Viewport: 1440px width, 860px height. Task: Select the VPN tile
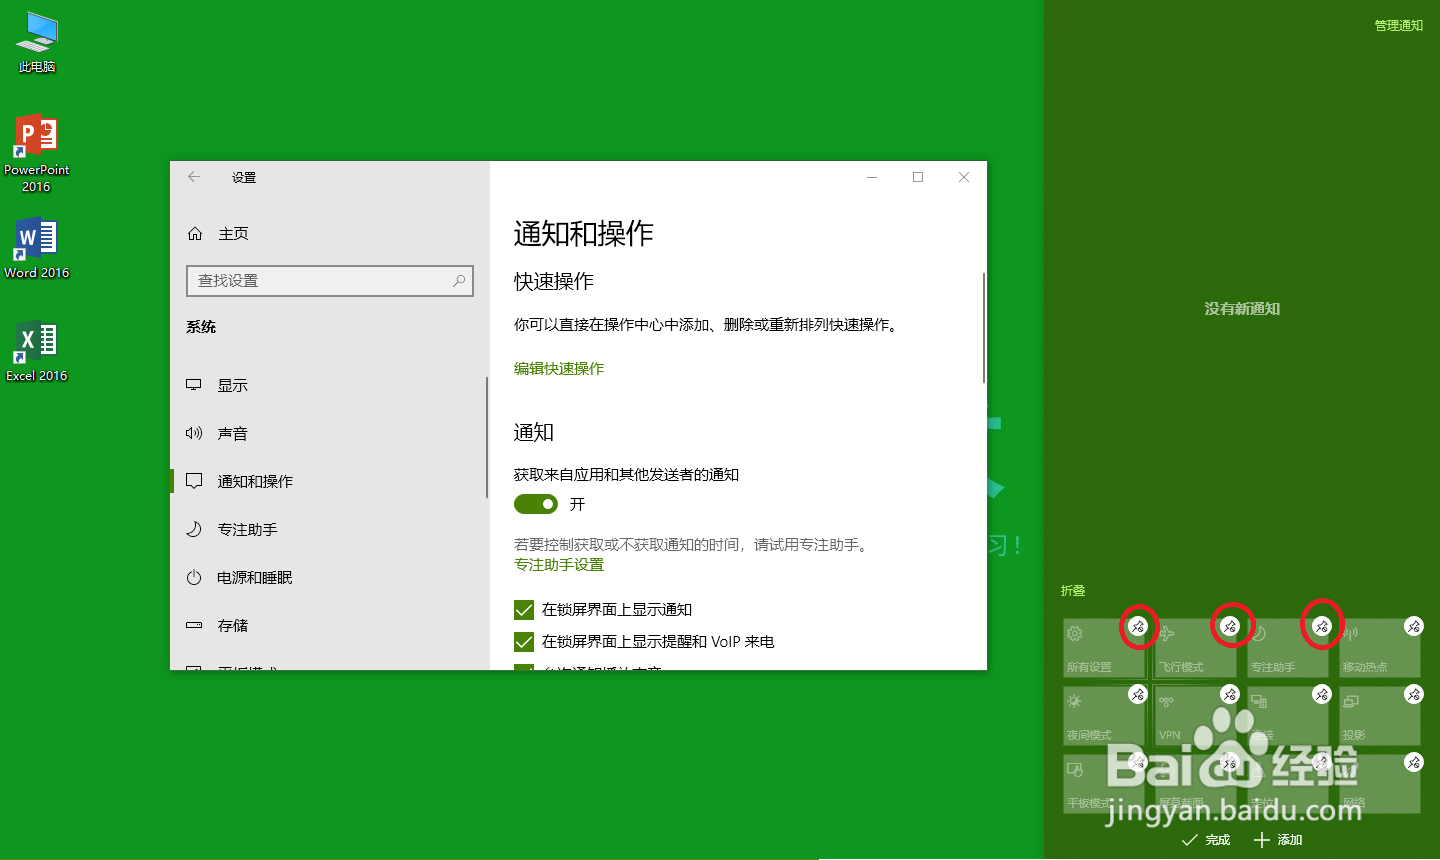pyautogui.click(x=1195, y=716)
